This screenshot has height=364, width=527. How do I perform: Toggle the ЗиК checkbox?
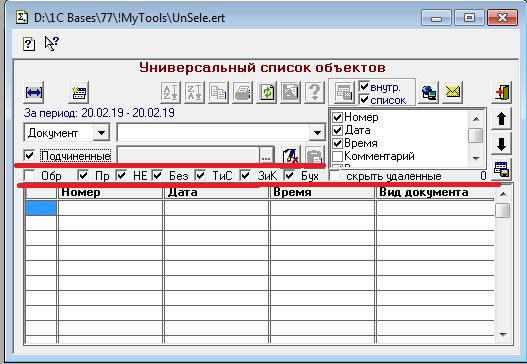click(245, 175)
